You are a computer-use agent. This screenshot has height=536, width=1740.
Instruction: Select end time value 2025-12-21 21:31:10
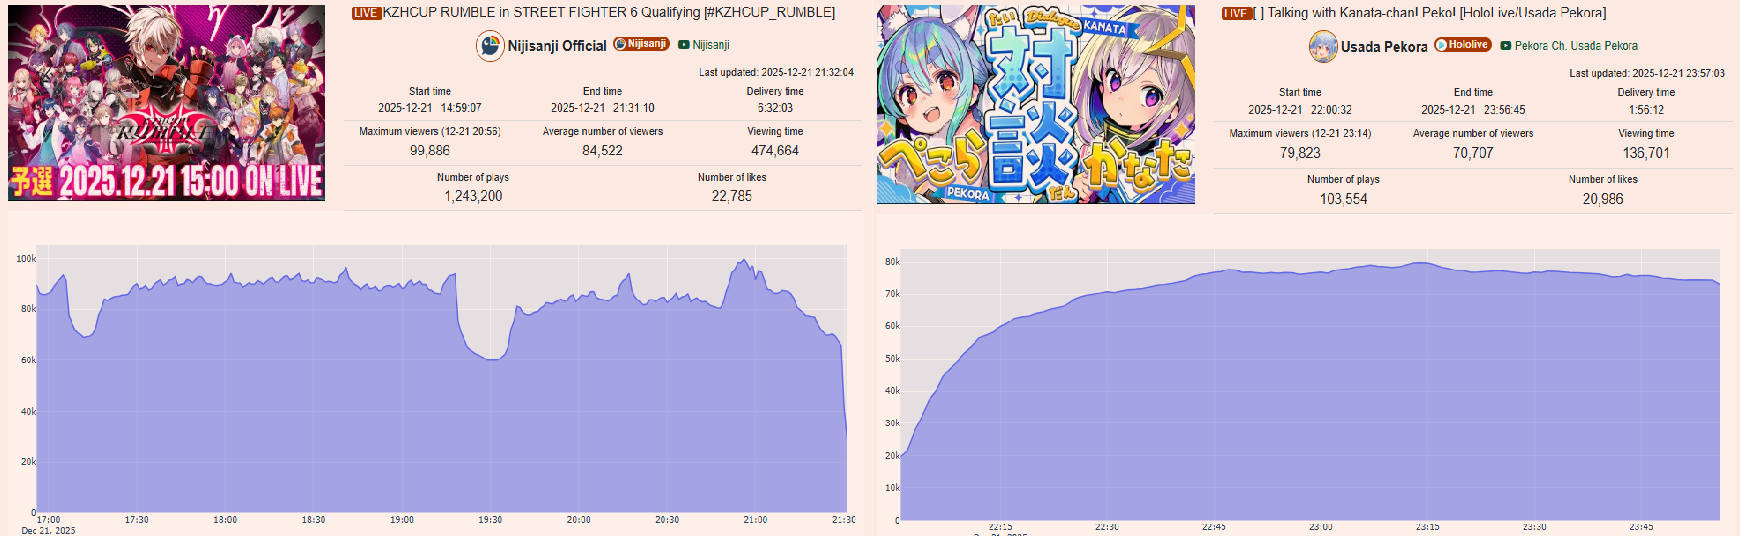click(603, 108)
